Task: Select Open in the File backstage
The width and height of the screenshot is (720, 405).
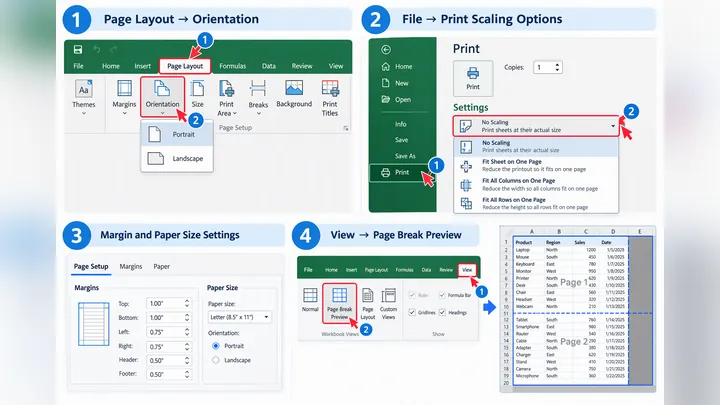Action: click(396, 100)
